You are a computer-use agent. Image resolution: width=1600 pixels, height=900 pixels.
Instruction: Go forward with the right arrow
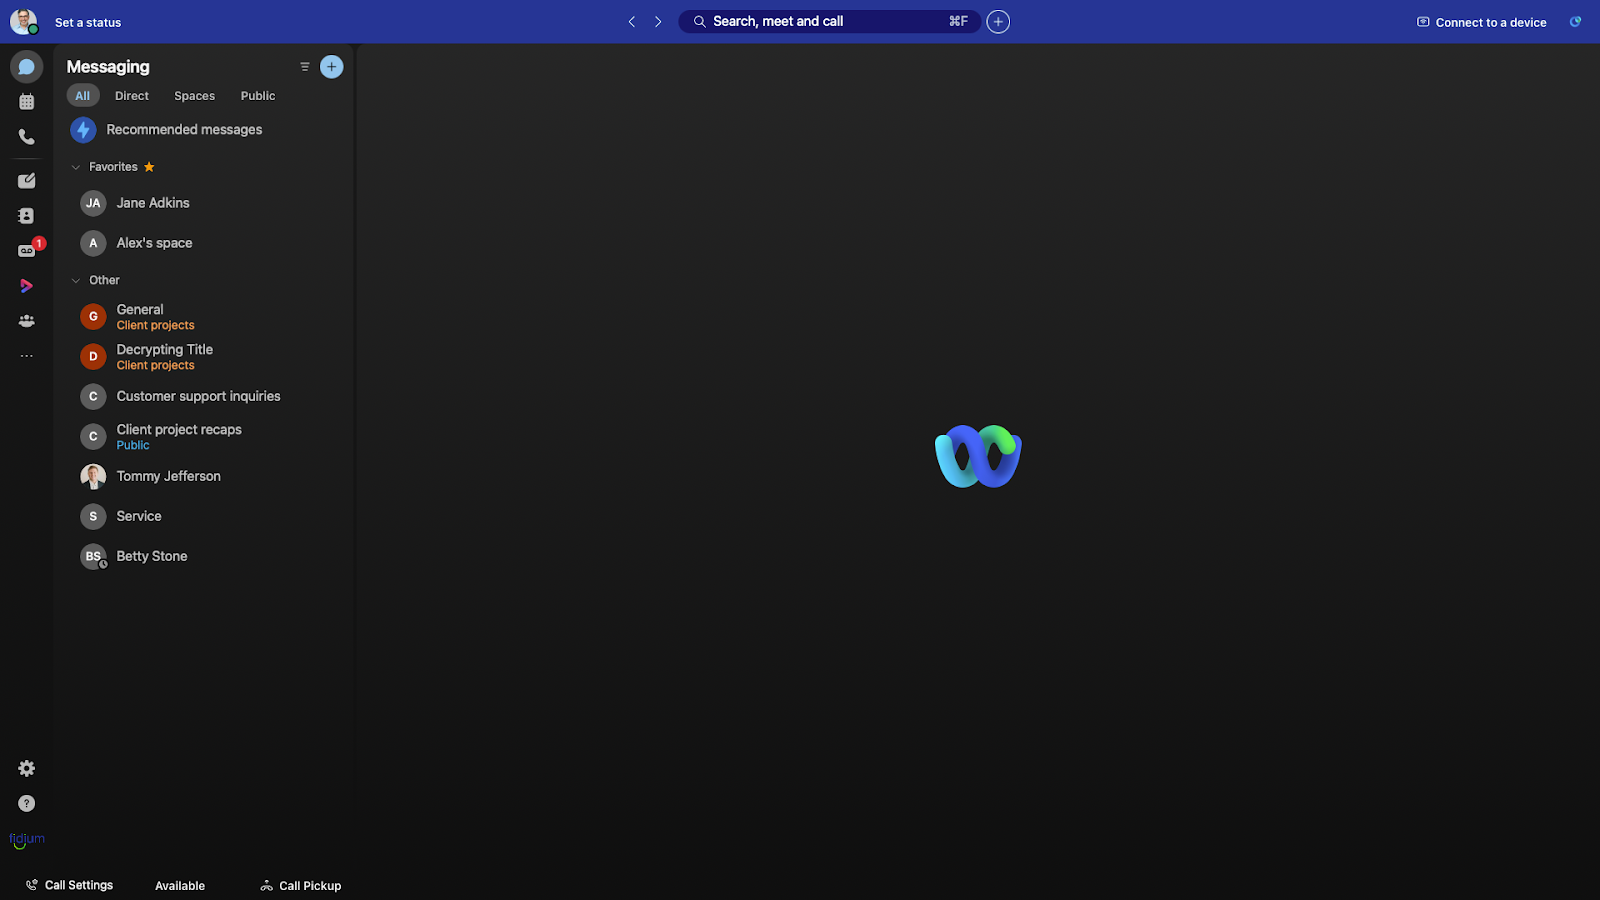click(658, 22)
